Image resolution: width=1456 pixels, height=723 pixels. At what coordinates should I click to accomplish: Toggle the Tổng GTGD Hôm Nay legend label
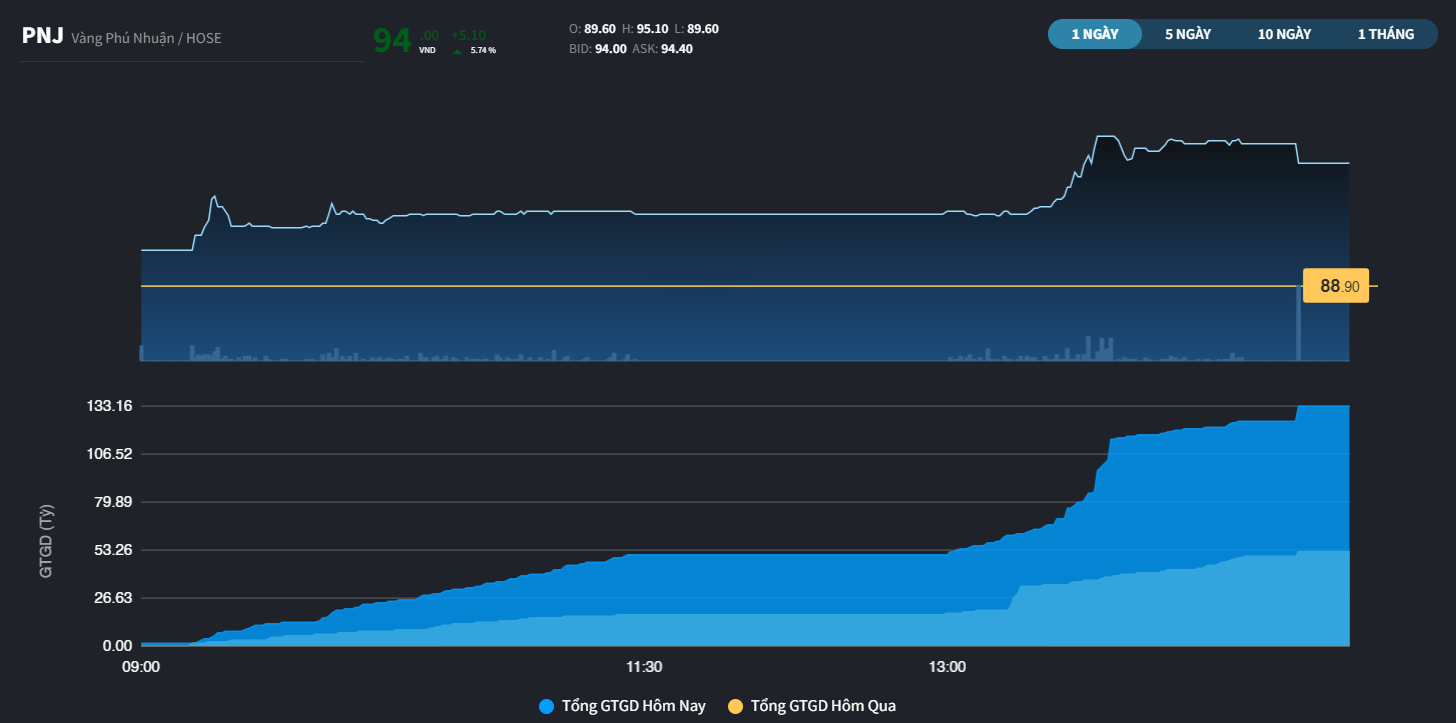click(633, 706)
